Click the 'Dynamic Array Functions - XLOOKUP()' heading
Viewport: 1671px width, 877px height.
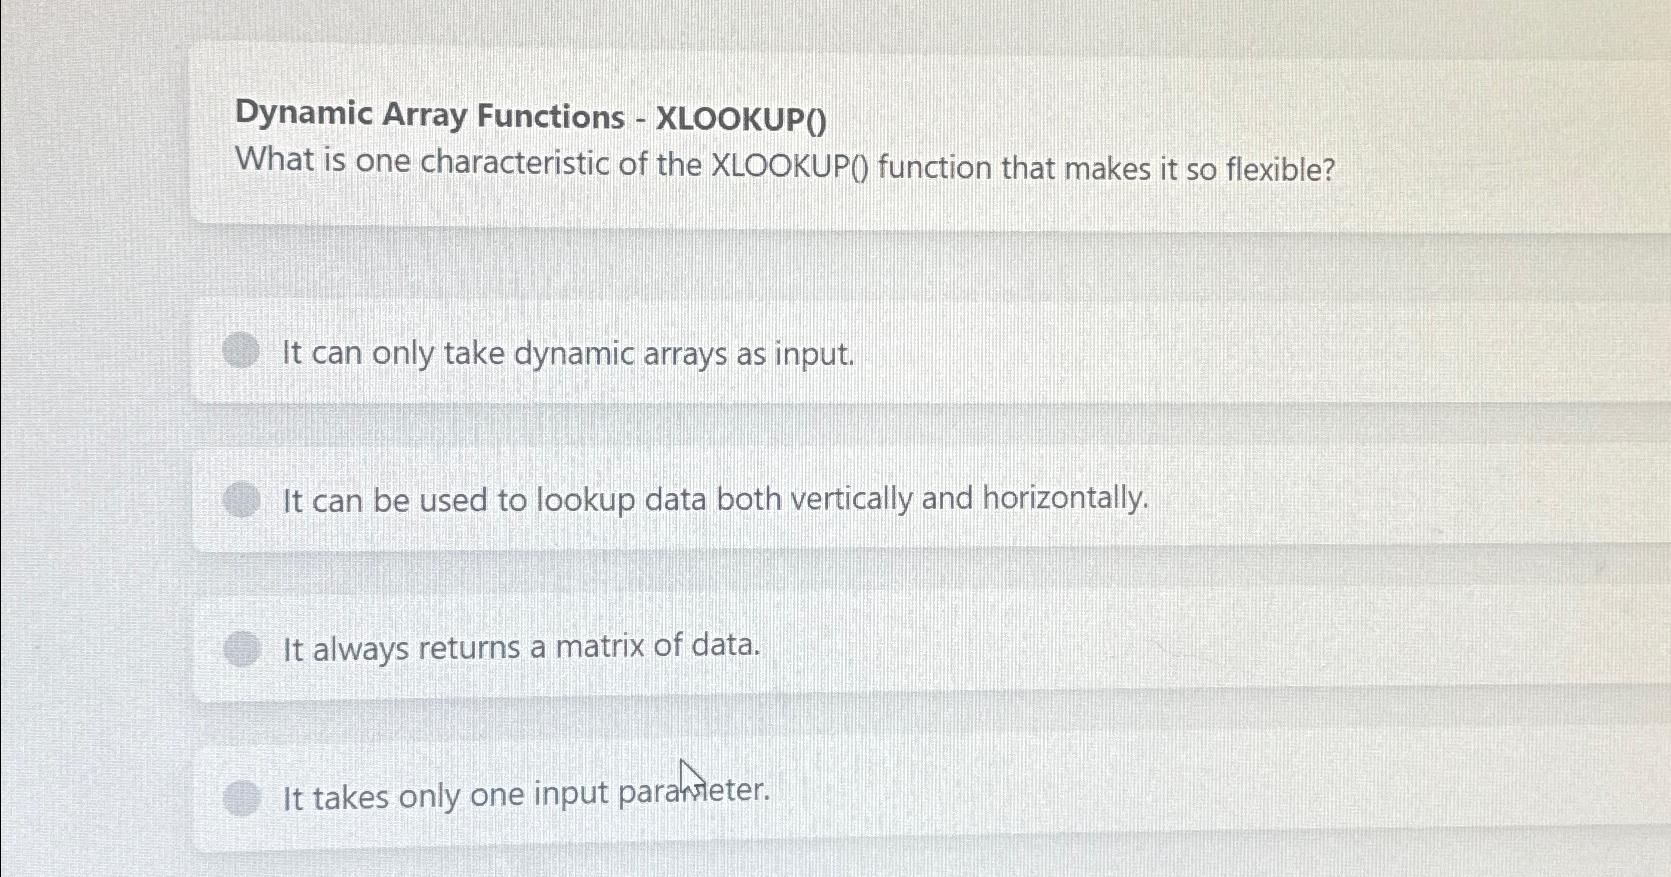pyautogui.click(x=529, y=116)
